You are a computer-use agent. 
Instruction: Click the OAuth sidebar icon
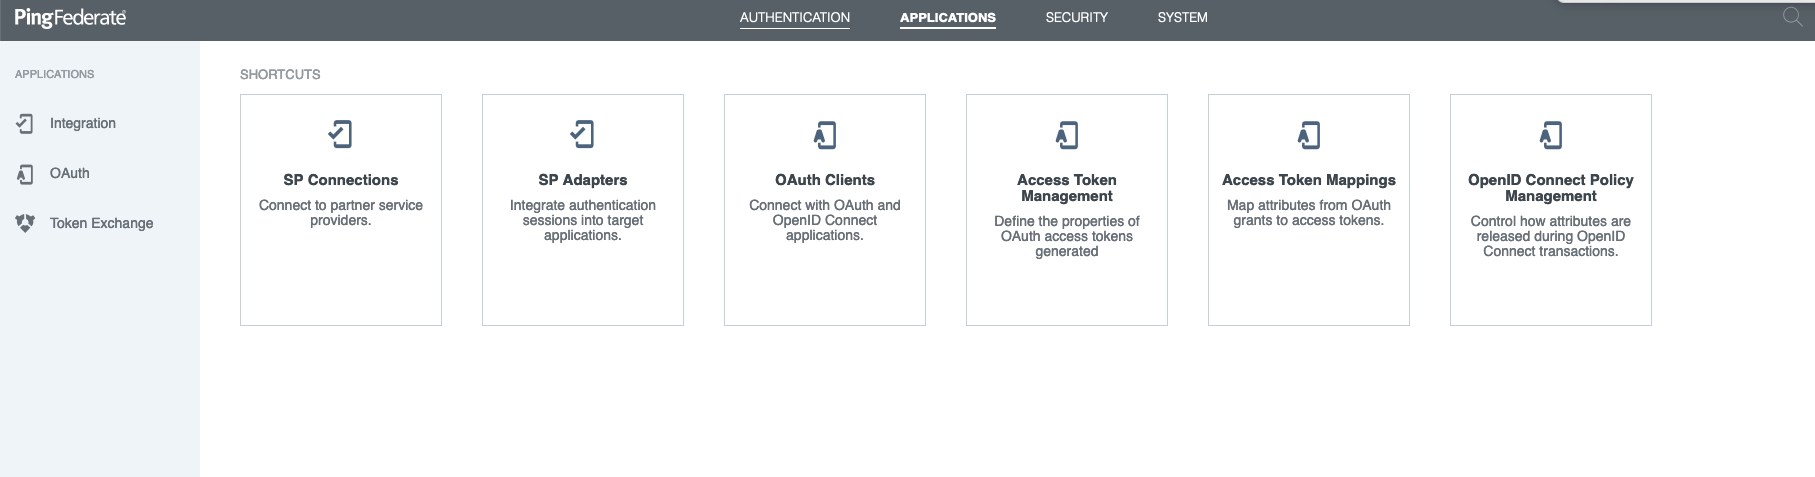tap(25, 174)
